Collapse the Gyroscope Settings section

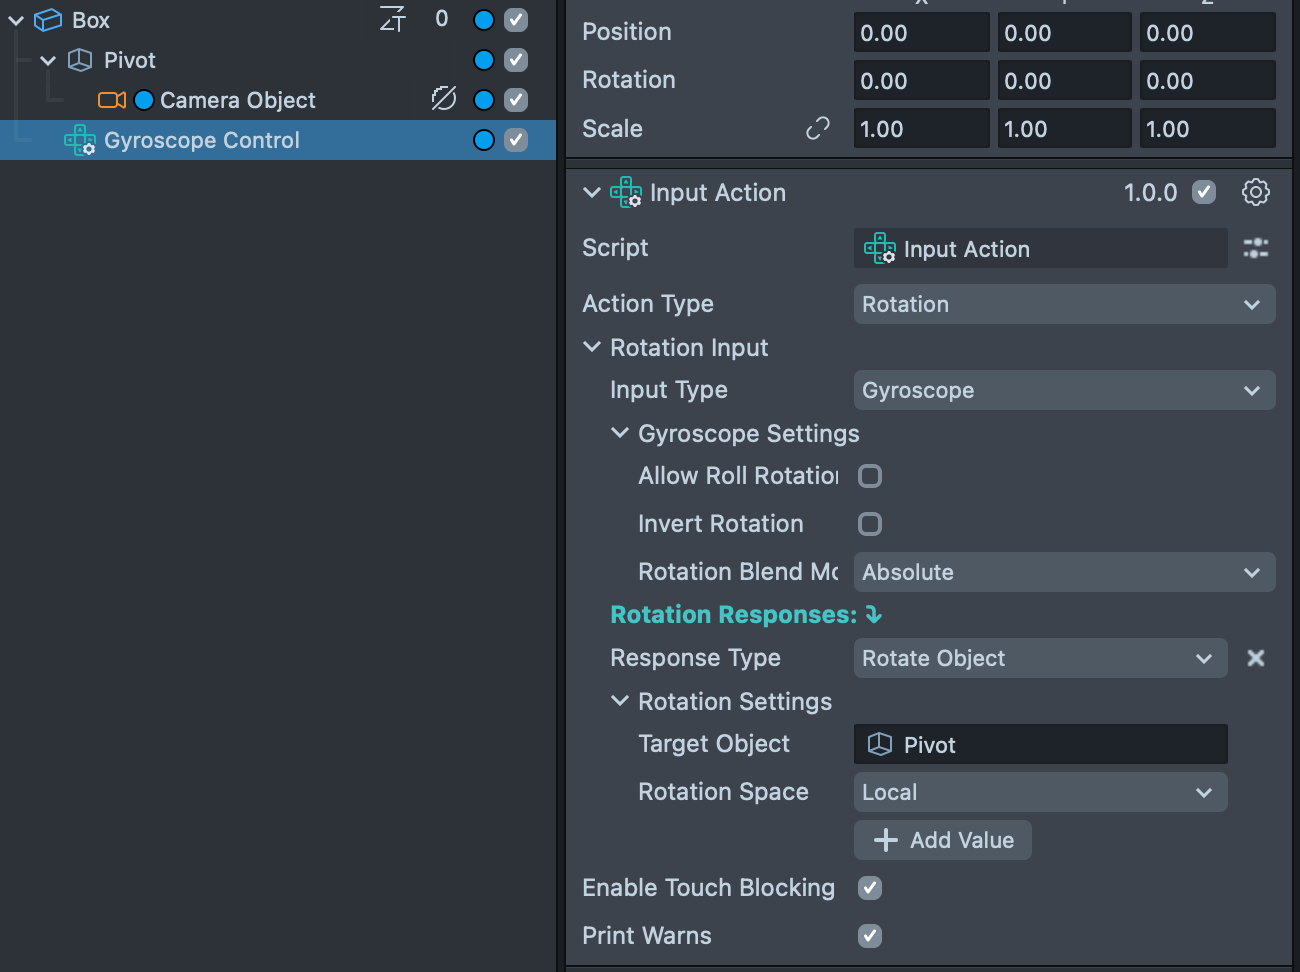[x=620, y=433]
